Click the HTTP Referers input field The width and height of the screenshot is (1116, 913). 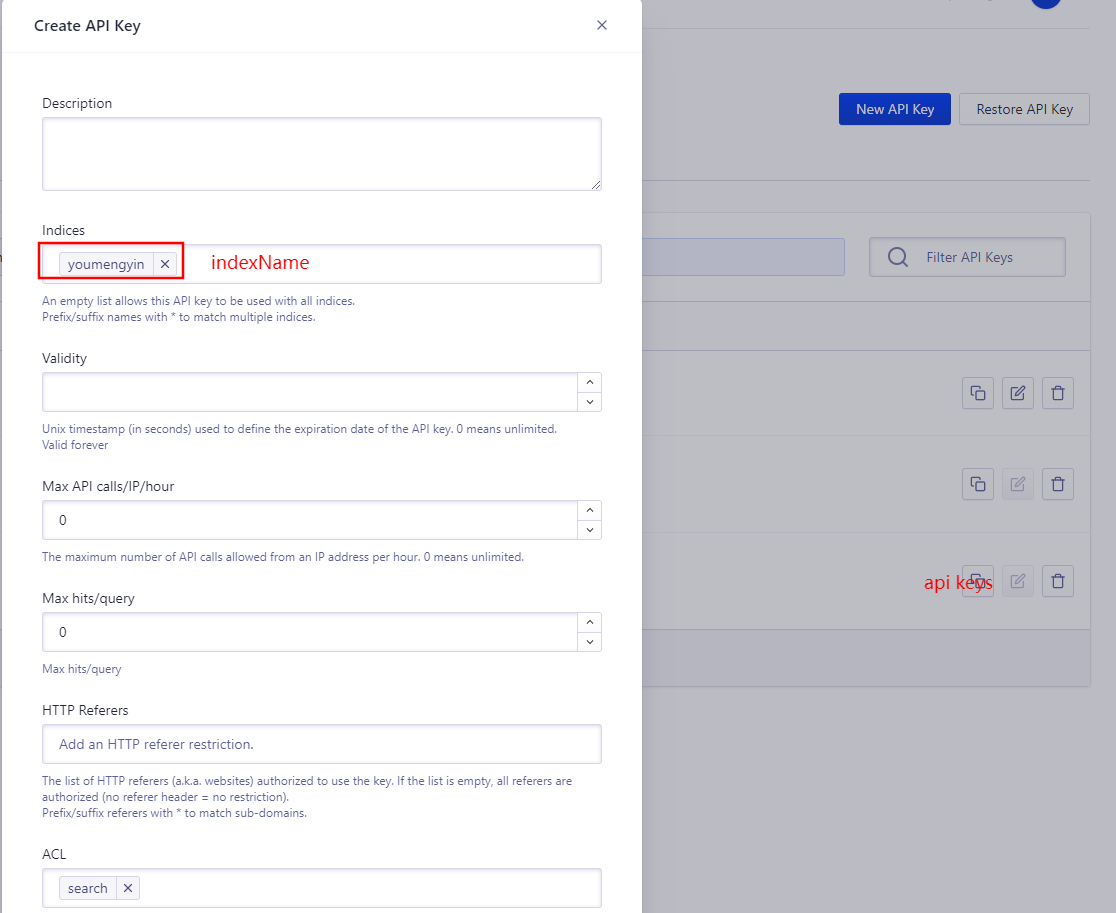322,744
